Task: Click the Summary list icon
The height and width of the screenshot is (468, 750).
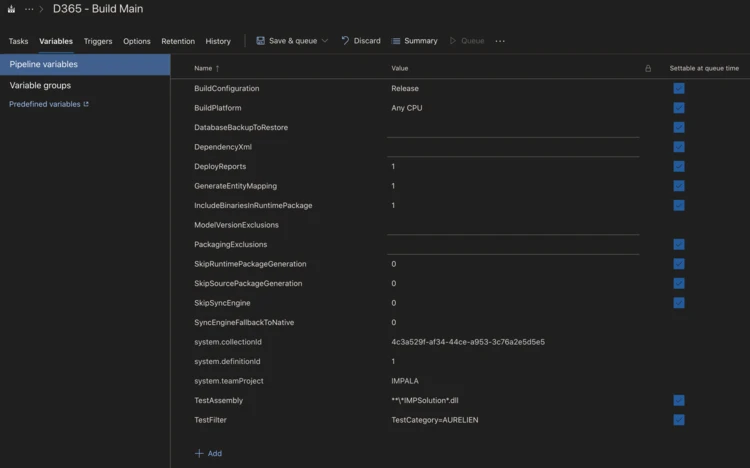Action: [396, 41]
